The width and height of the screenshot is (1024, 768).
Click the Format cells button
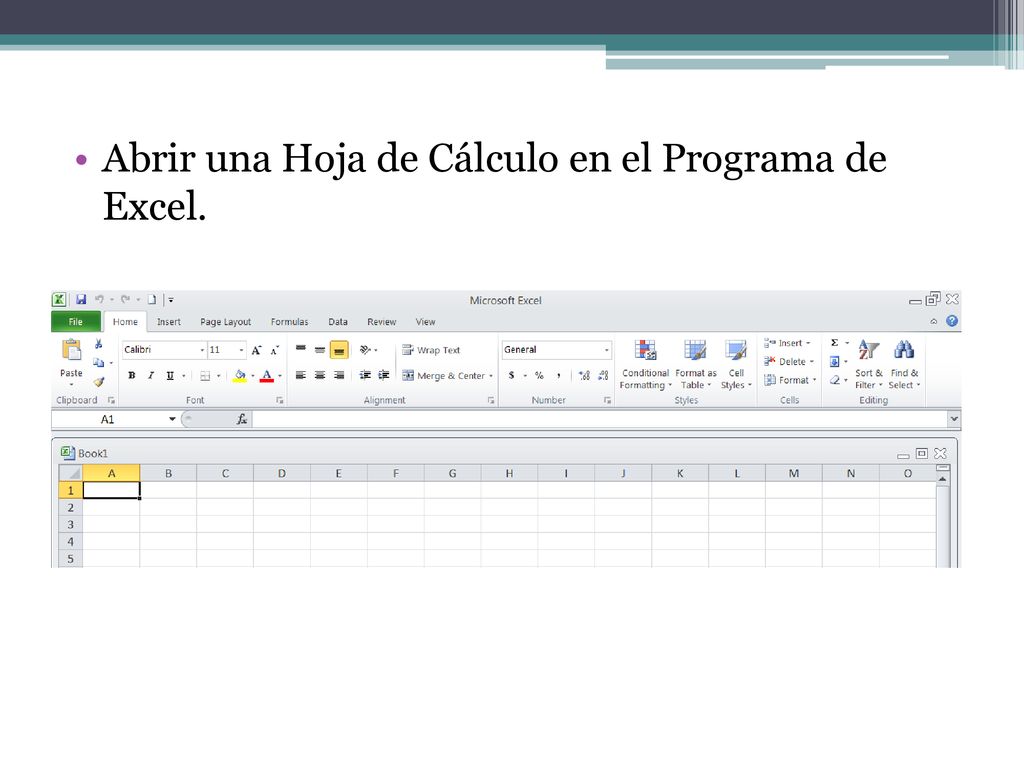coord(790,380)
